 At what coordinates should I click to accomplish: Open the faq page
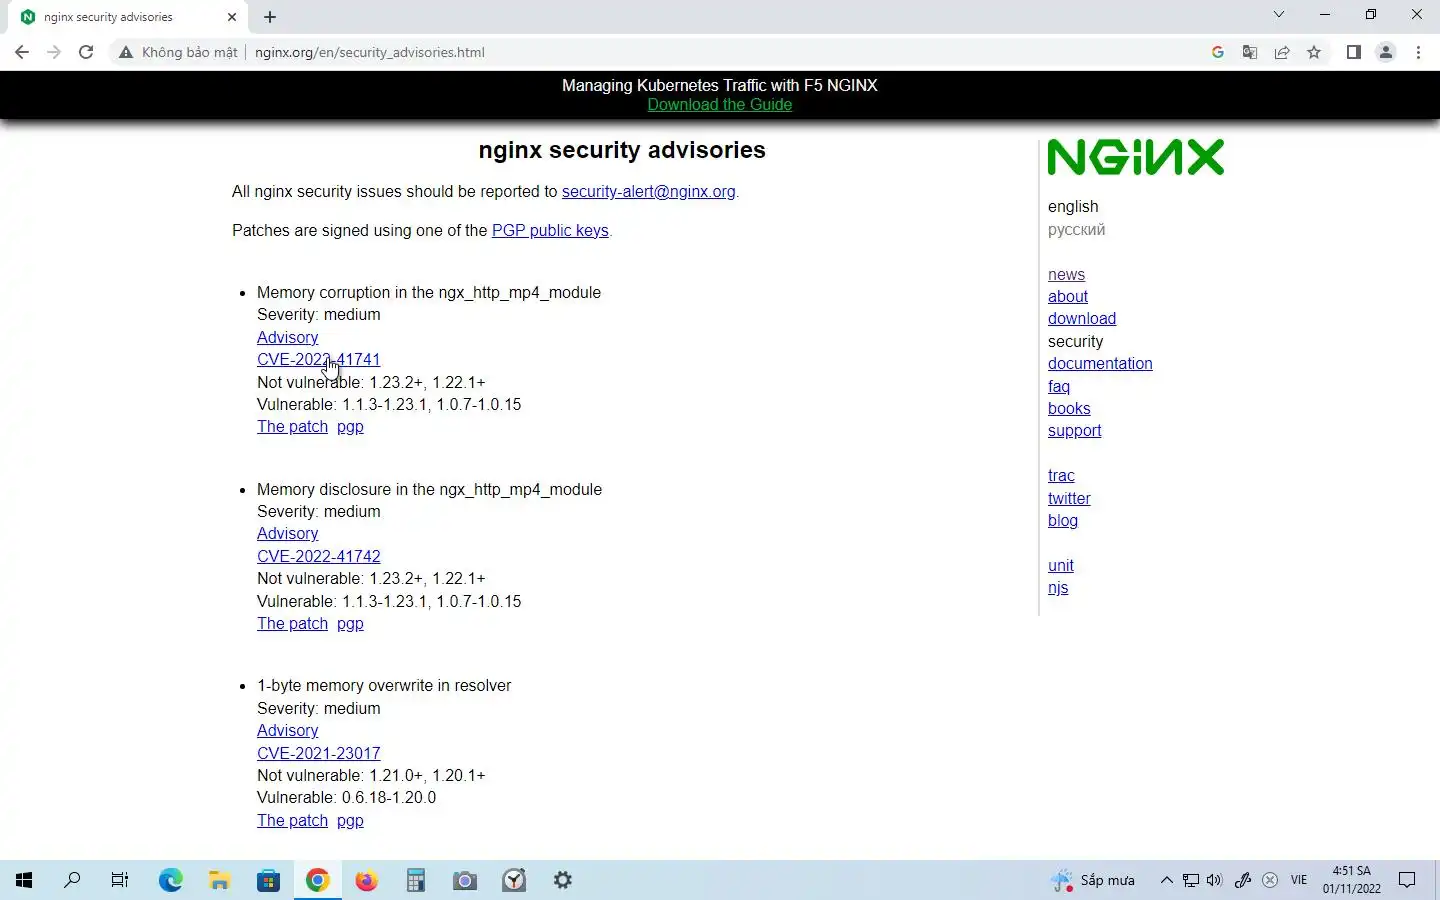[1059, 386]
